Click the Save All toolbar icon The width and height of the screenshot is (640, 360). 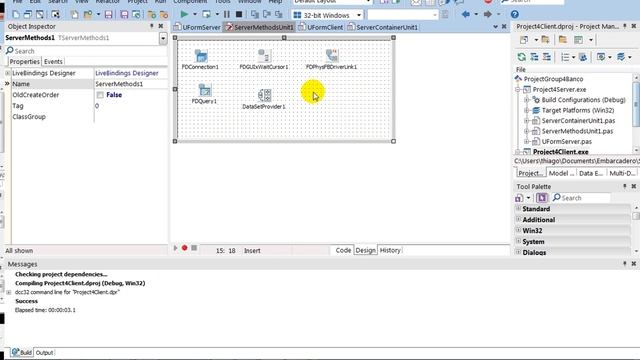tap(124, 15)
